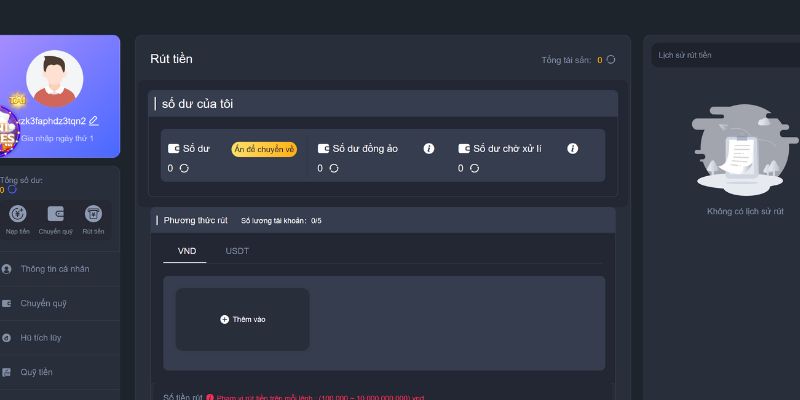Show info for Số dư đóng ảo
The height and width of the screenshot is (400, 800).
click(x=429, y=148)
